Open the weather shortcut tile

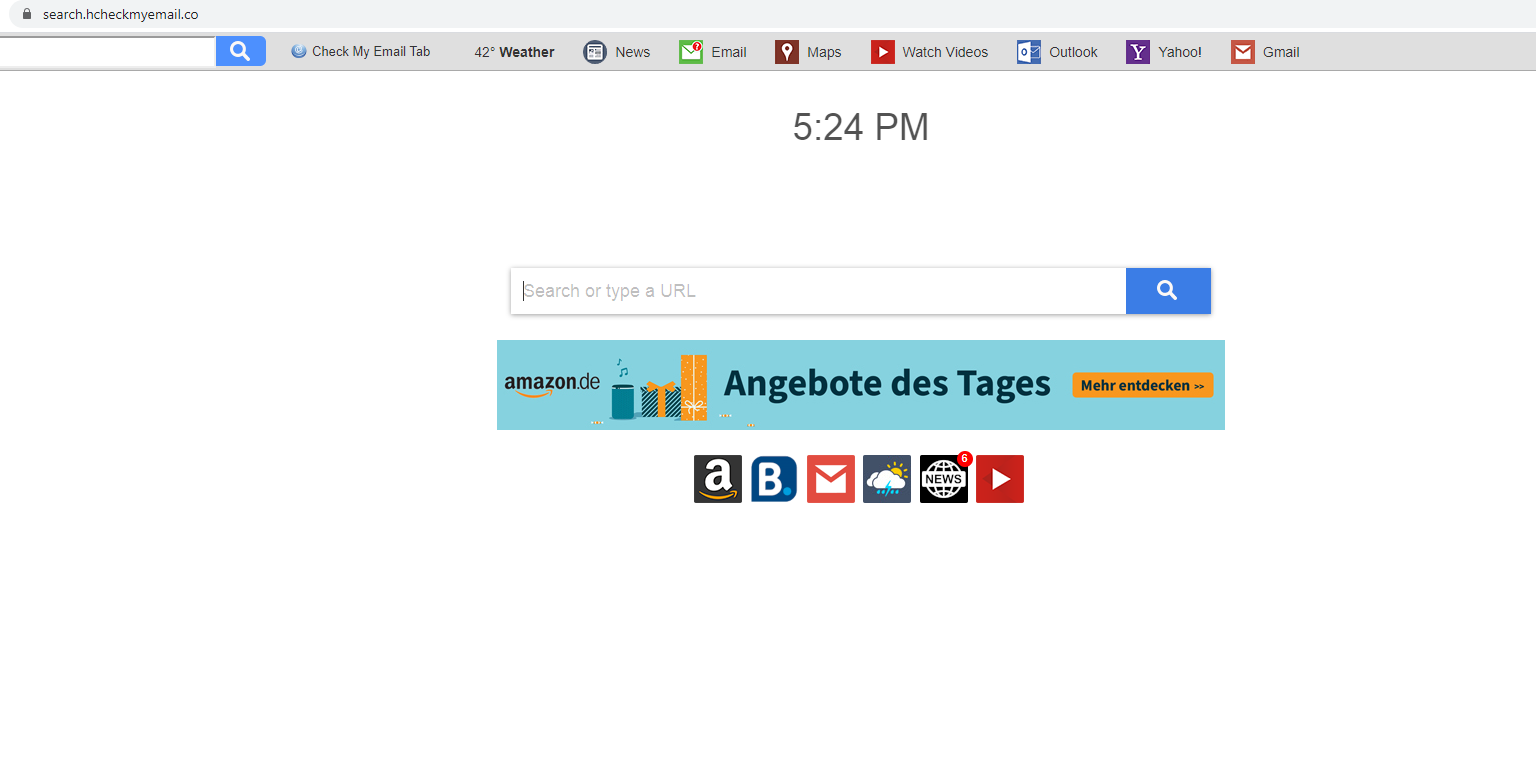tap(887, 479)
